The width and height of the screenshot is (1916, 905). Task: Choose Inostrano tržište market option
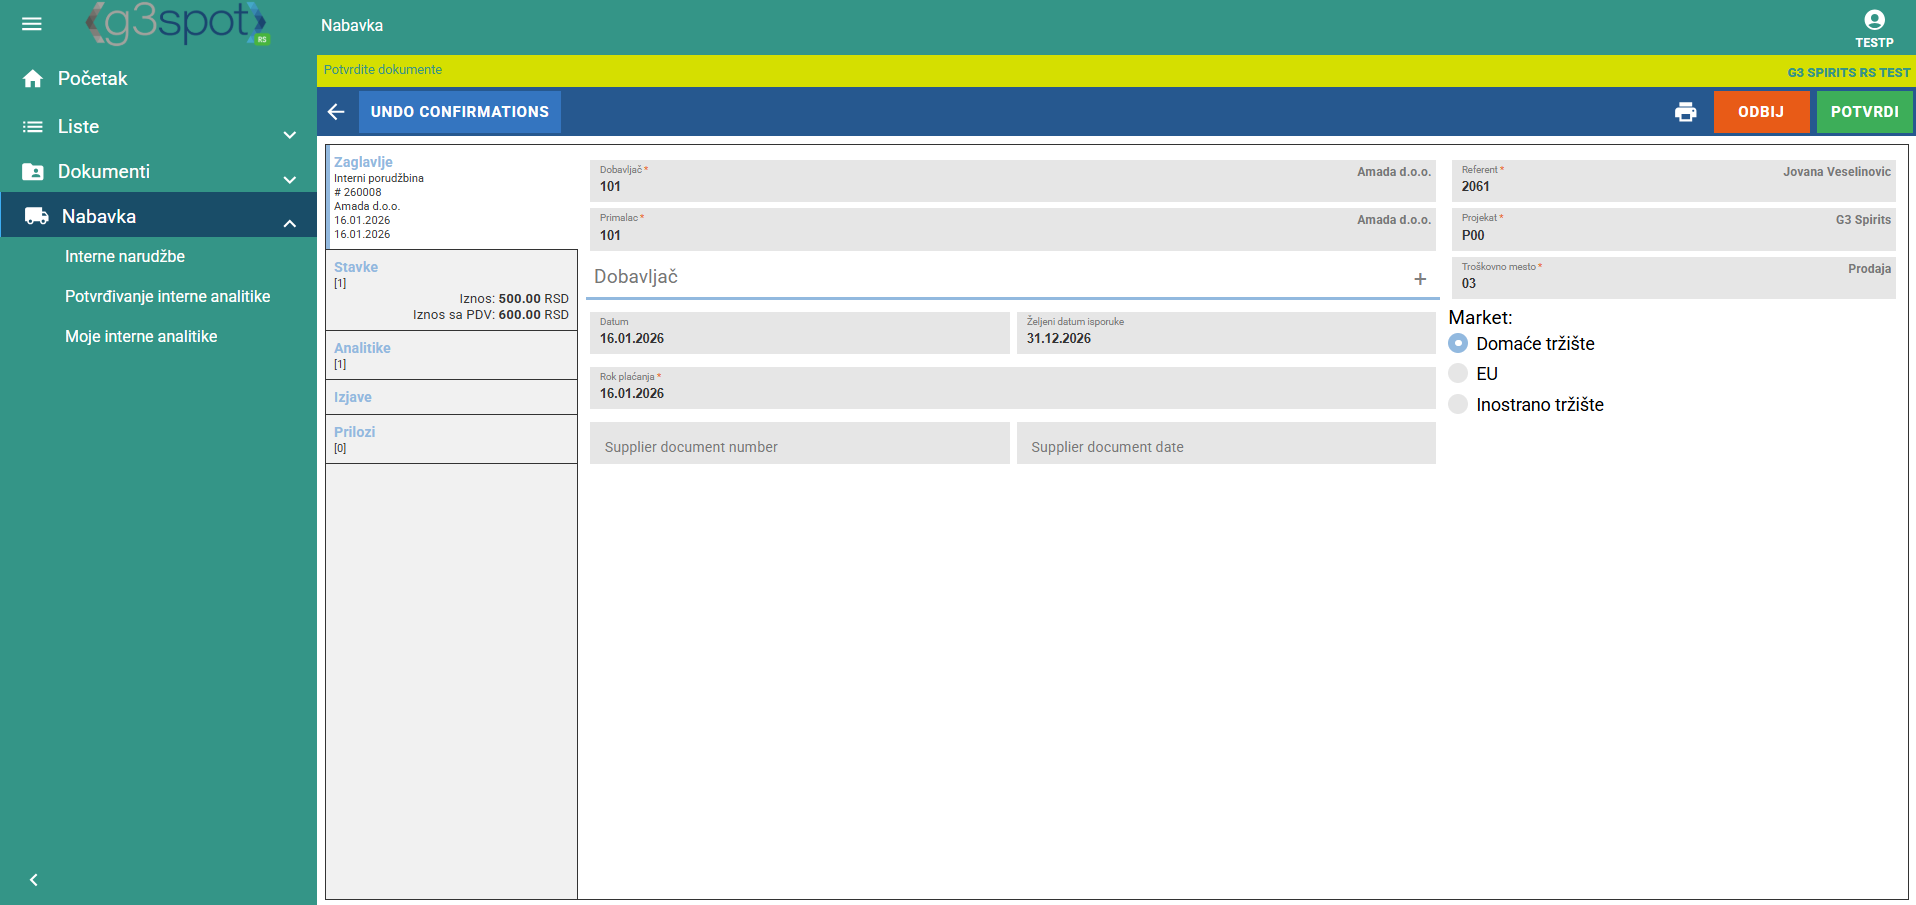1458,405
